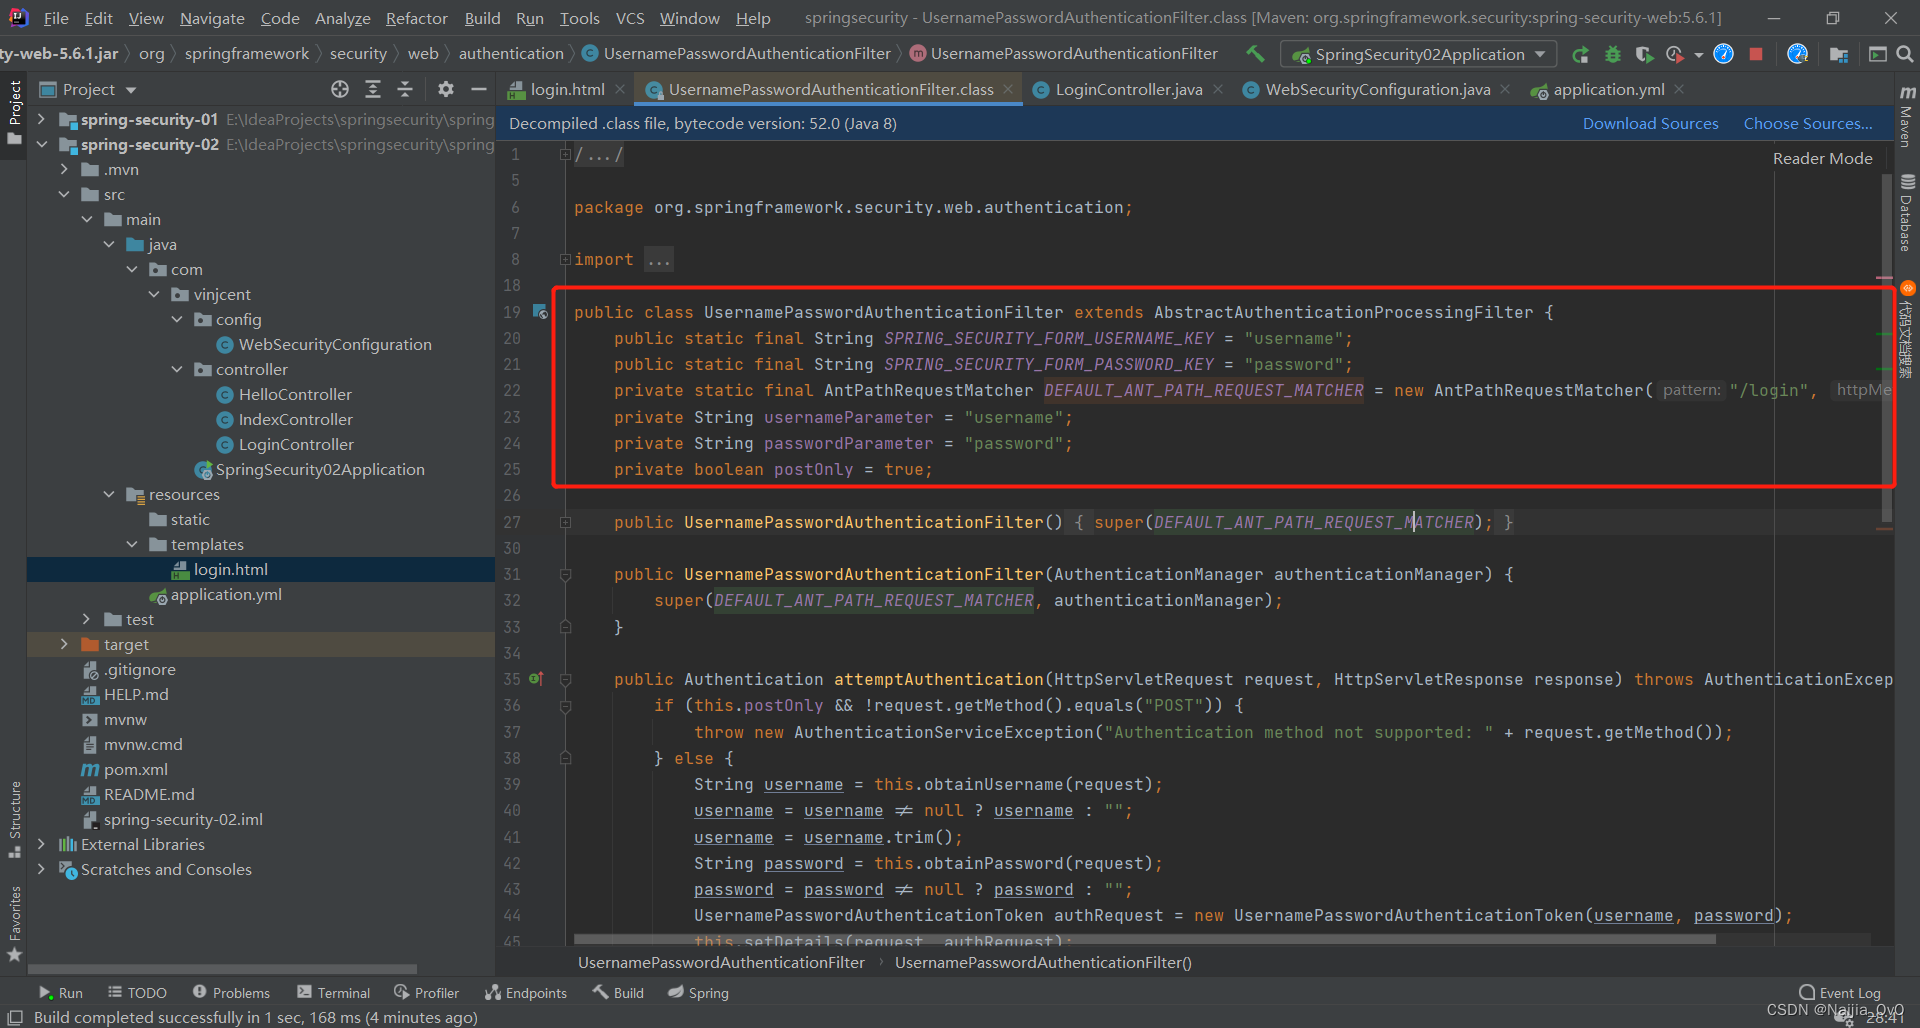The width and height of the screenshot is (1920, 1028).
Task: Expand External Libraries node
Action: 41,844
